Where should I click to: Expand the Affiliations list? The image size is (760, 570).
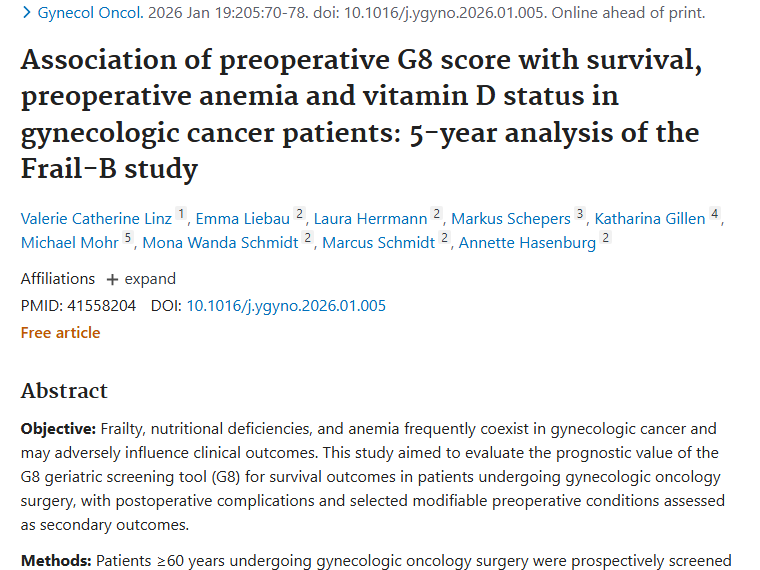tap(149, 279)
